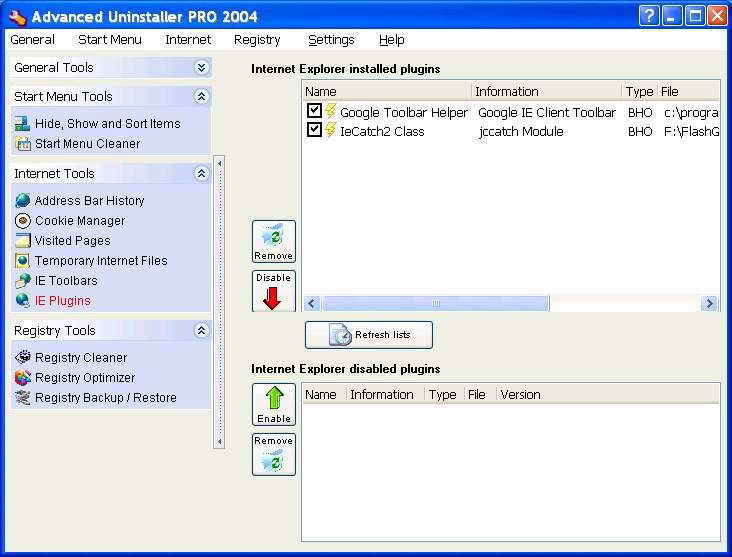Open the Settings menu
This screenshot has height=557, width=732.
[x=331, y=40]
